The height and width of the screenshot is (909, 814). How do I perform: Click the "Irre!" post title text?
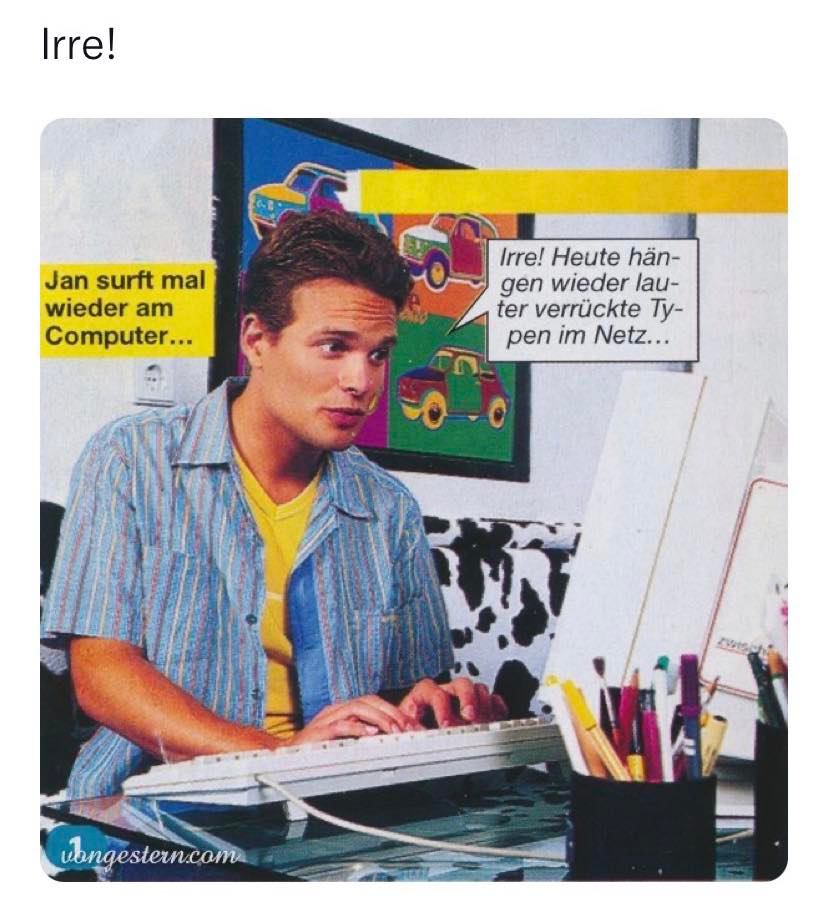point(78,45)
